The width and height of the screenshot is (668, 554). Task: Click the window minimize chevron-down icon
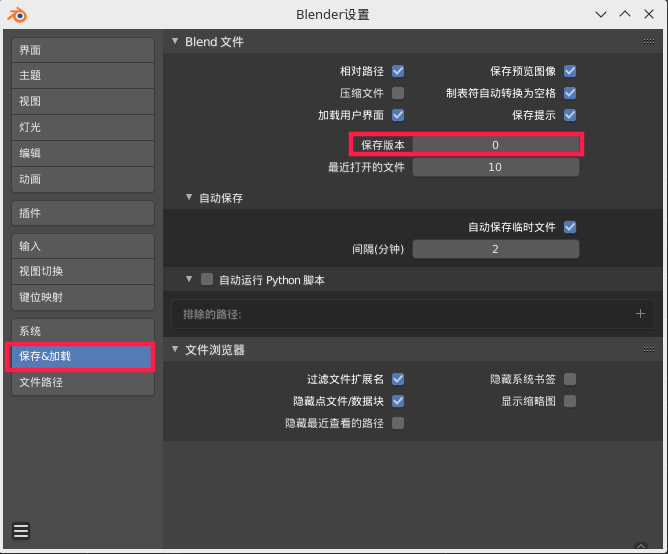pos(601,14)
